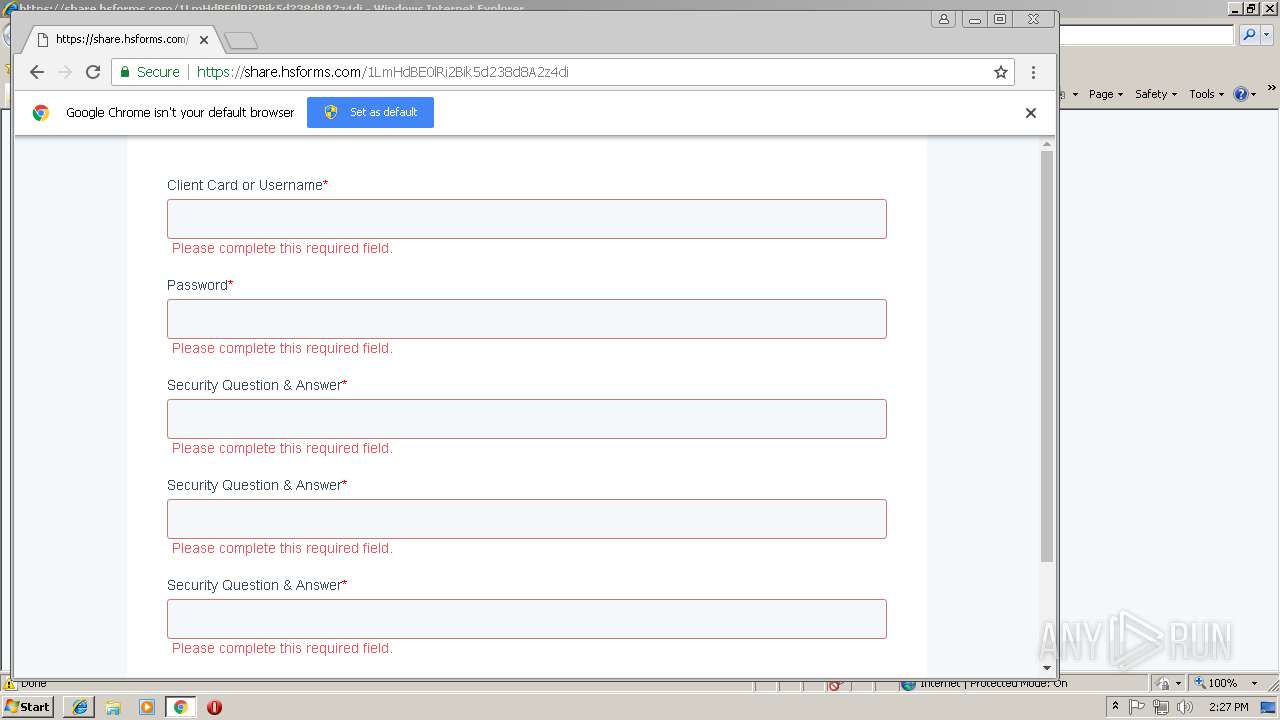Click the first Security Question & Answer field

(527, 419)
